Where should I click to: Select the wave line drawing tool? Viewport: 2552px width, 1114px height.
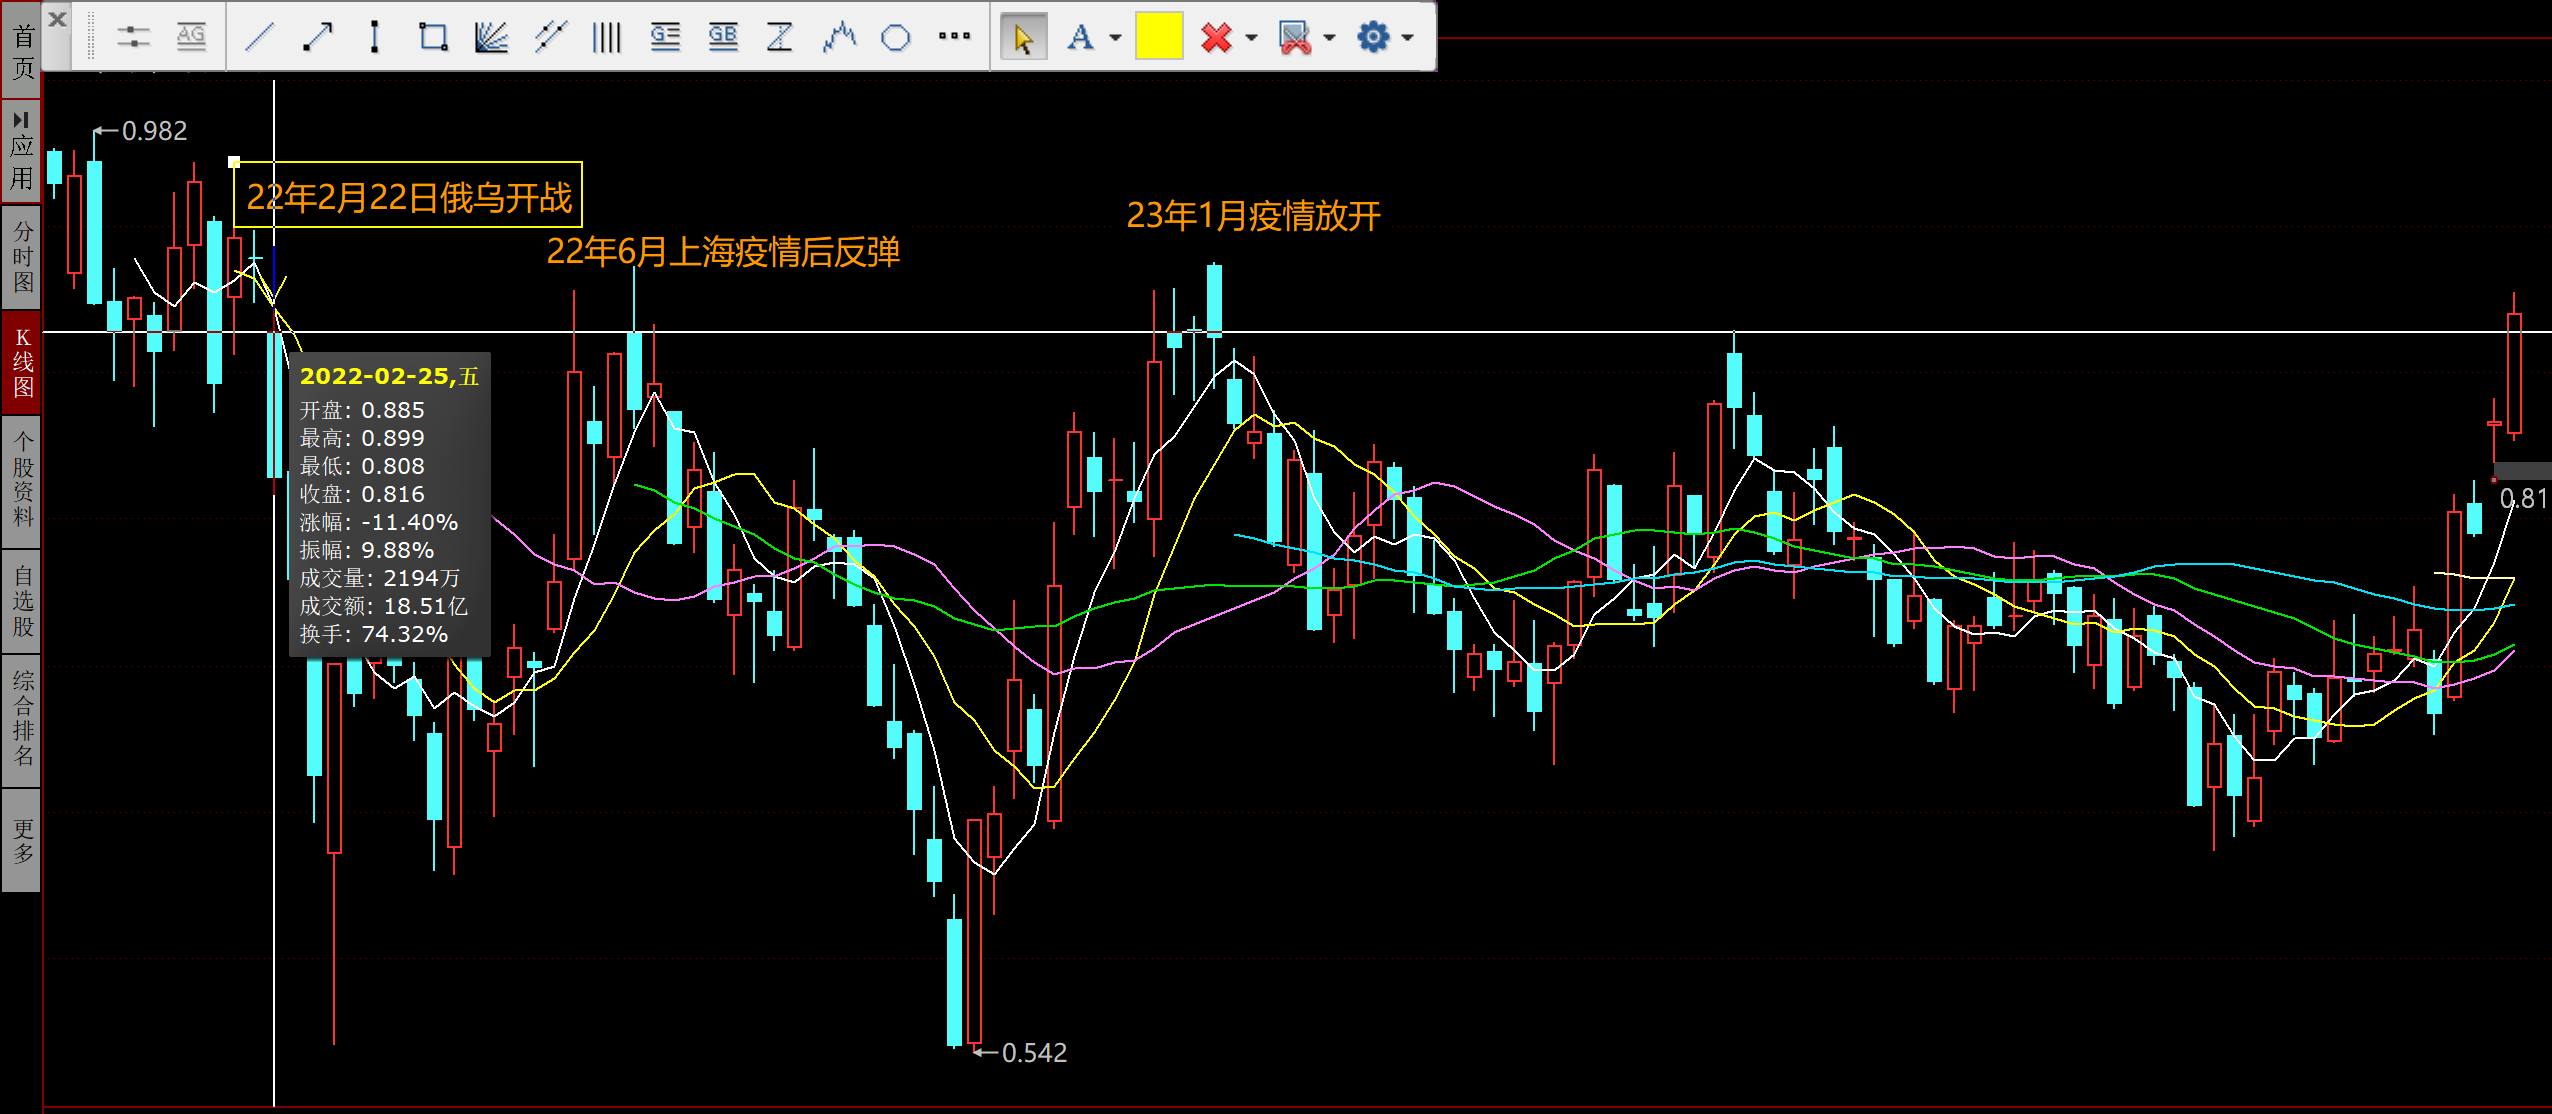(839, 38)
